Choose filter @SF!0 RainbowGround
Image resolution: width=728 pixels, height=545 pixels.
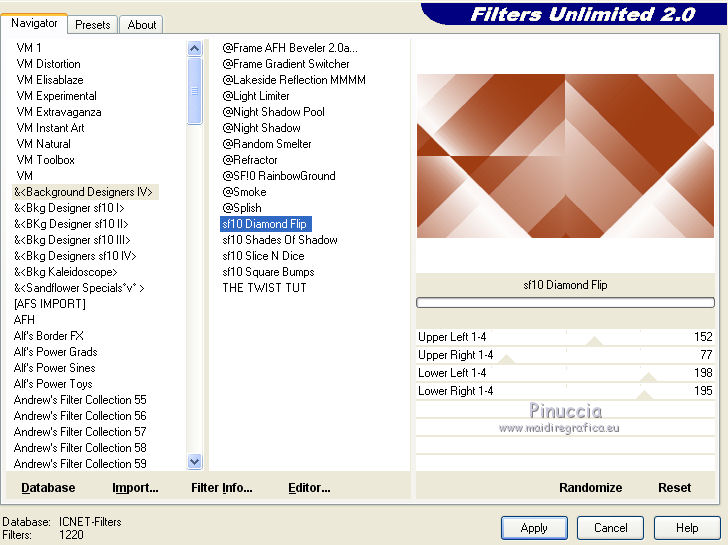pyautogui.click(x=279, y=176)
